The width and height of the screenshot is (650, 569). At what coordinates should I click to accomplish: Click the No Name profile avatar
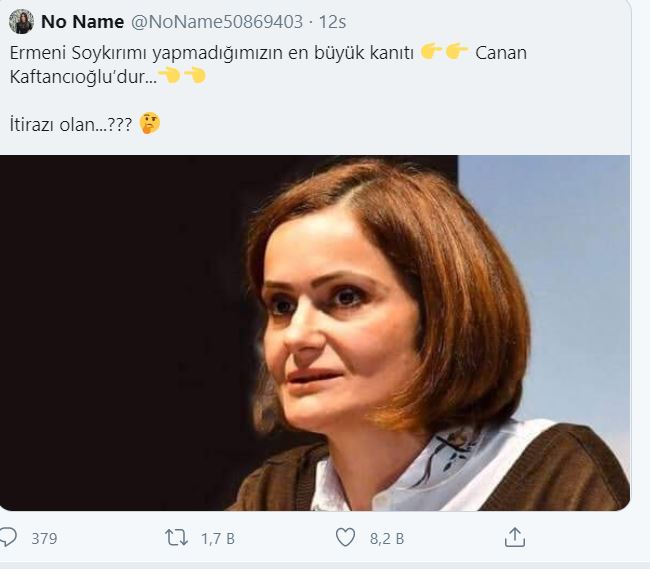[21, 21]
